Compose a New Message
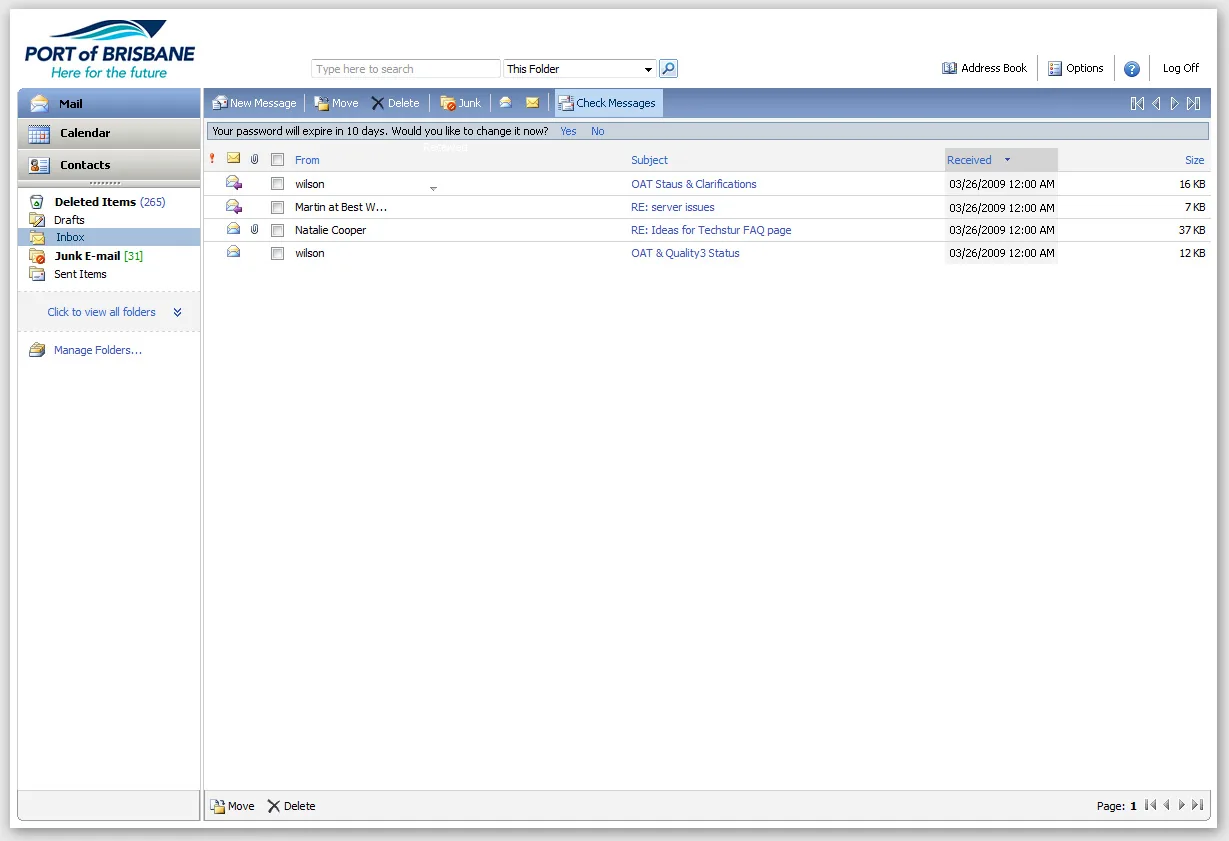The width and height of the screenshot is (1229, 841). tap(254, 103)
